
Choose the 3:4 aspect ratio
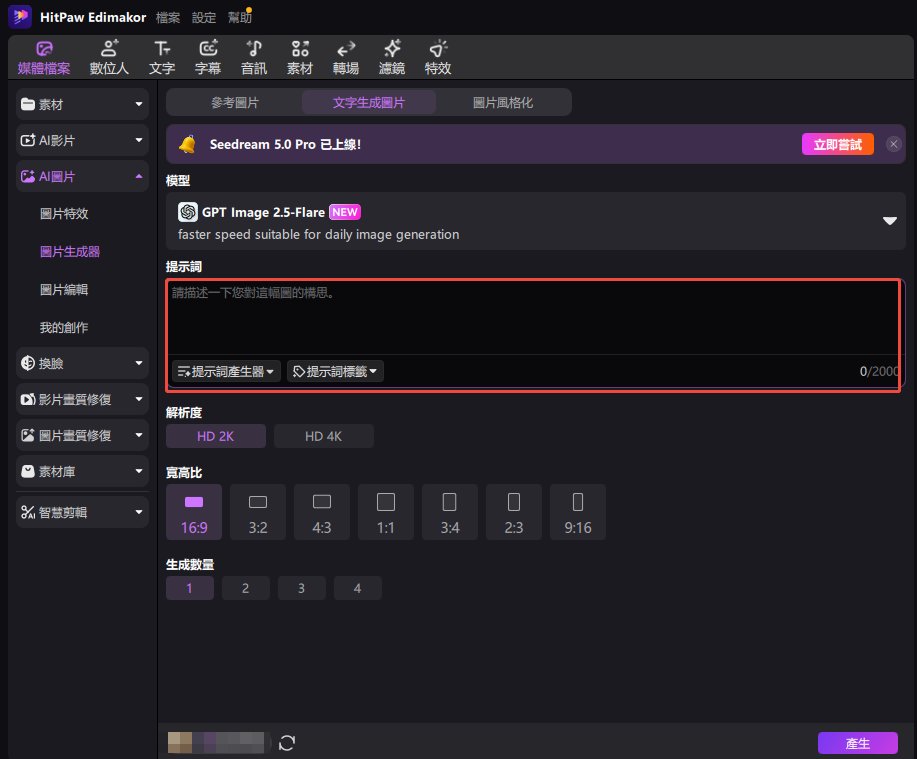[x=450, y=512]
